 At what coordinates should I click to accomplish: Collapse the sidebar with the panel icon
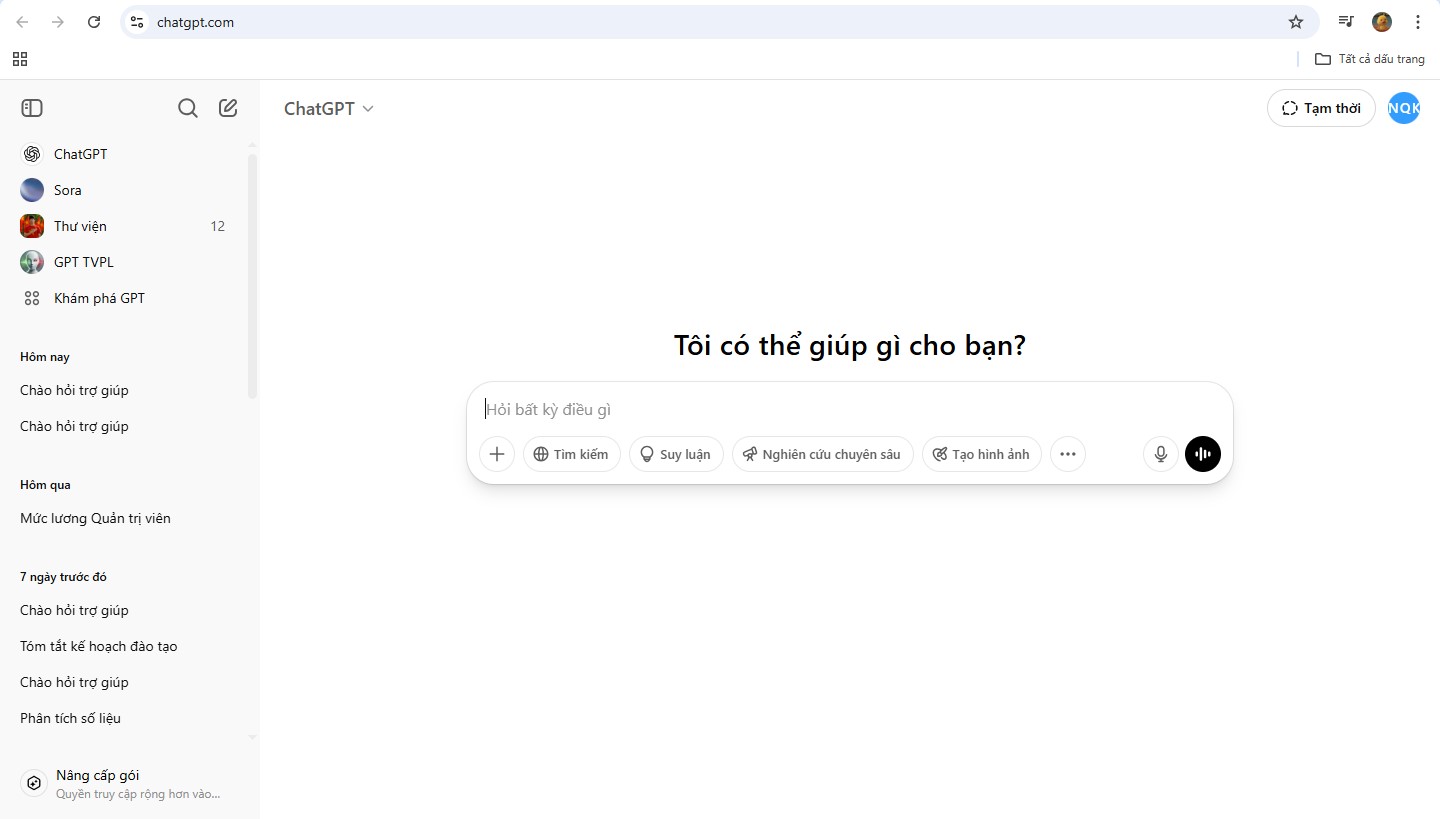pyautogui.click(x=32, y=108)
